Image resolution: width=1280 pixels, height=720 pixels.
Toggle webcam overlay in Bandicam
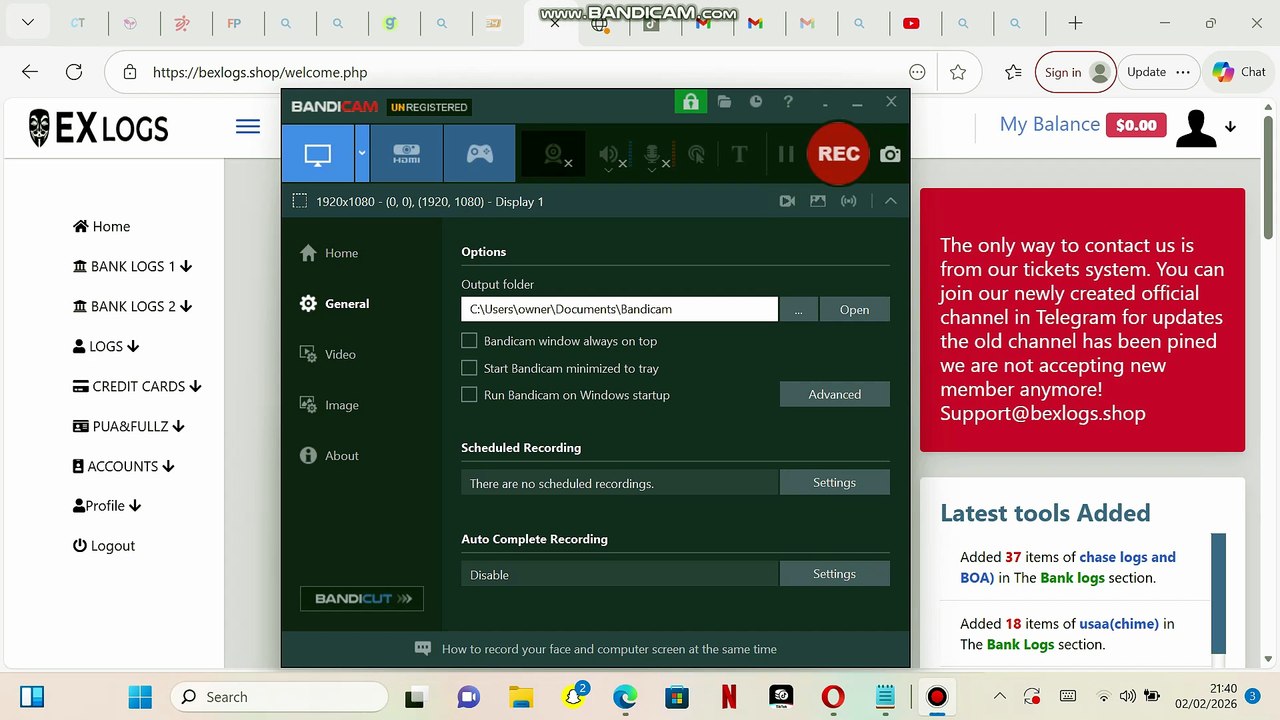554,154
